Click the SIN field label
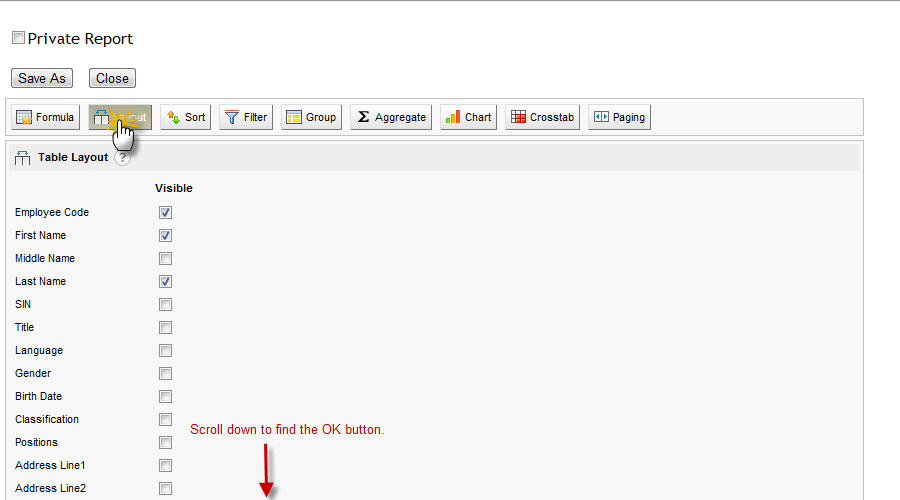 [x=23, y=304]
